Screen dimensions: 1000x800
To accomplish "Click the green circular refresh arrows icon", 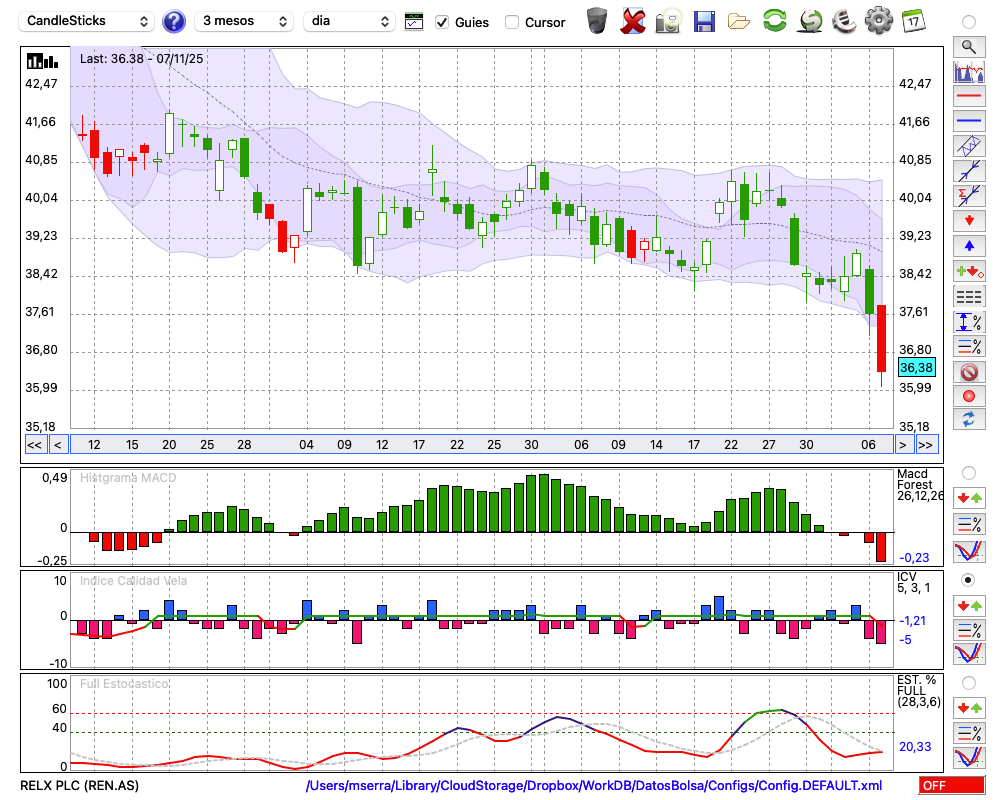I will pos(775,21).
